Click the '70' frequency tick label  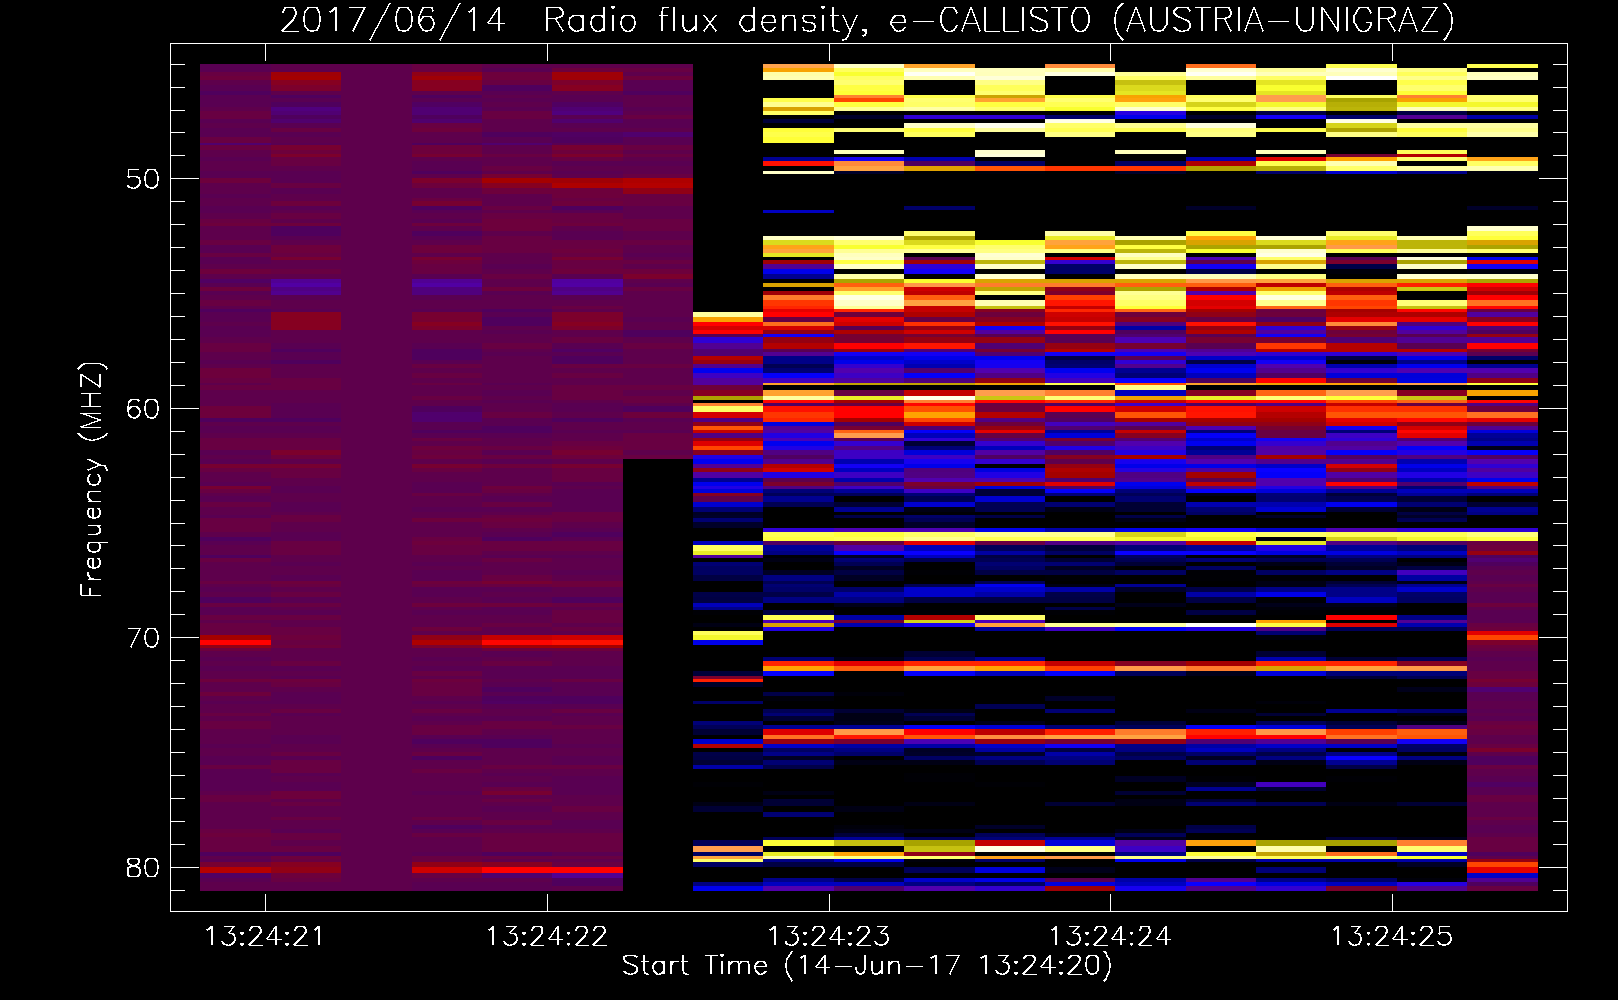tap(143, 638)
